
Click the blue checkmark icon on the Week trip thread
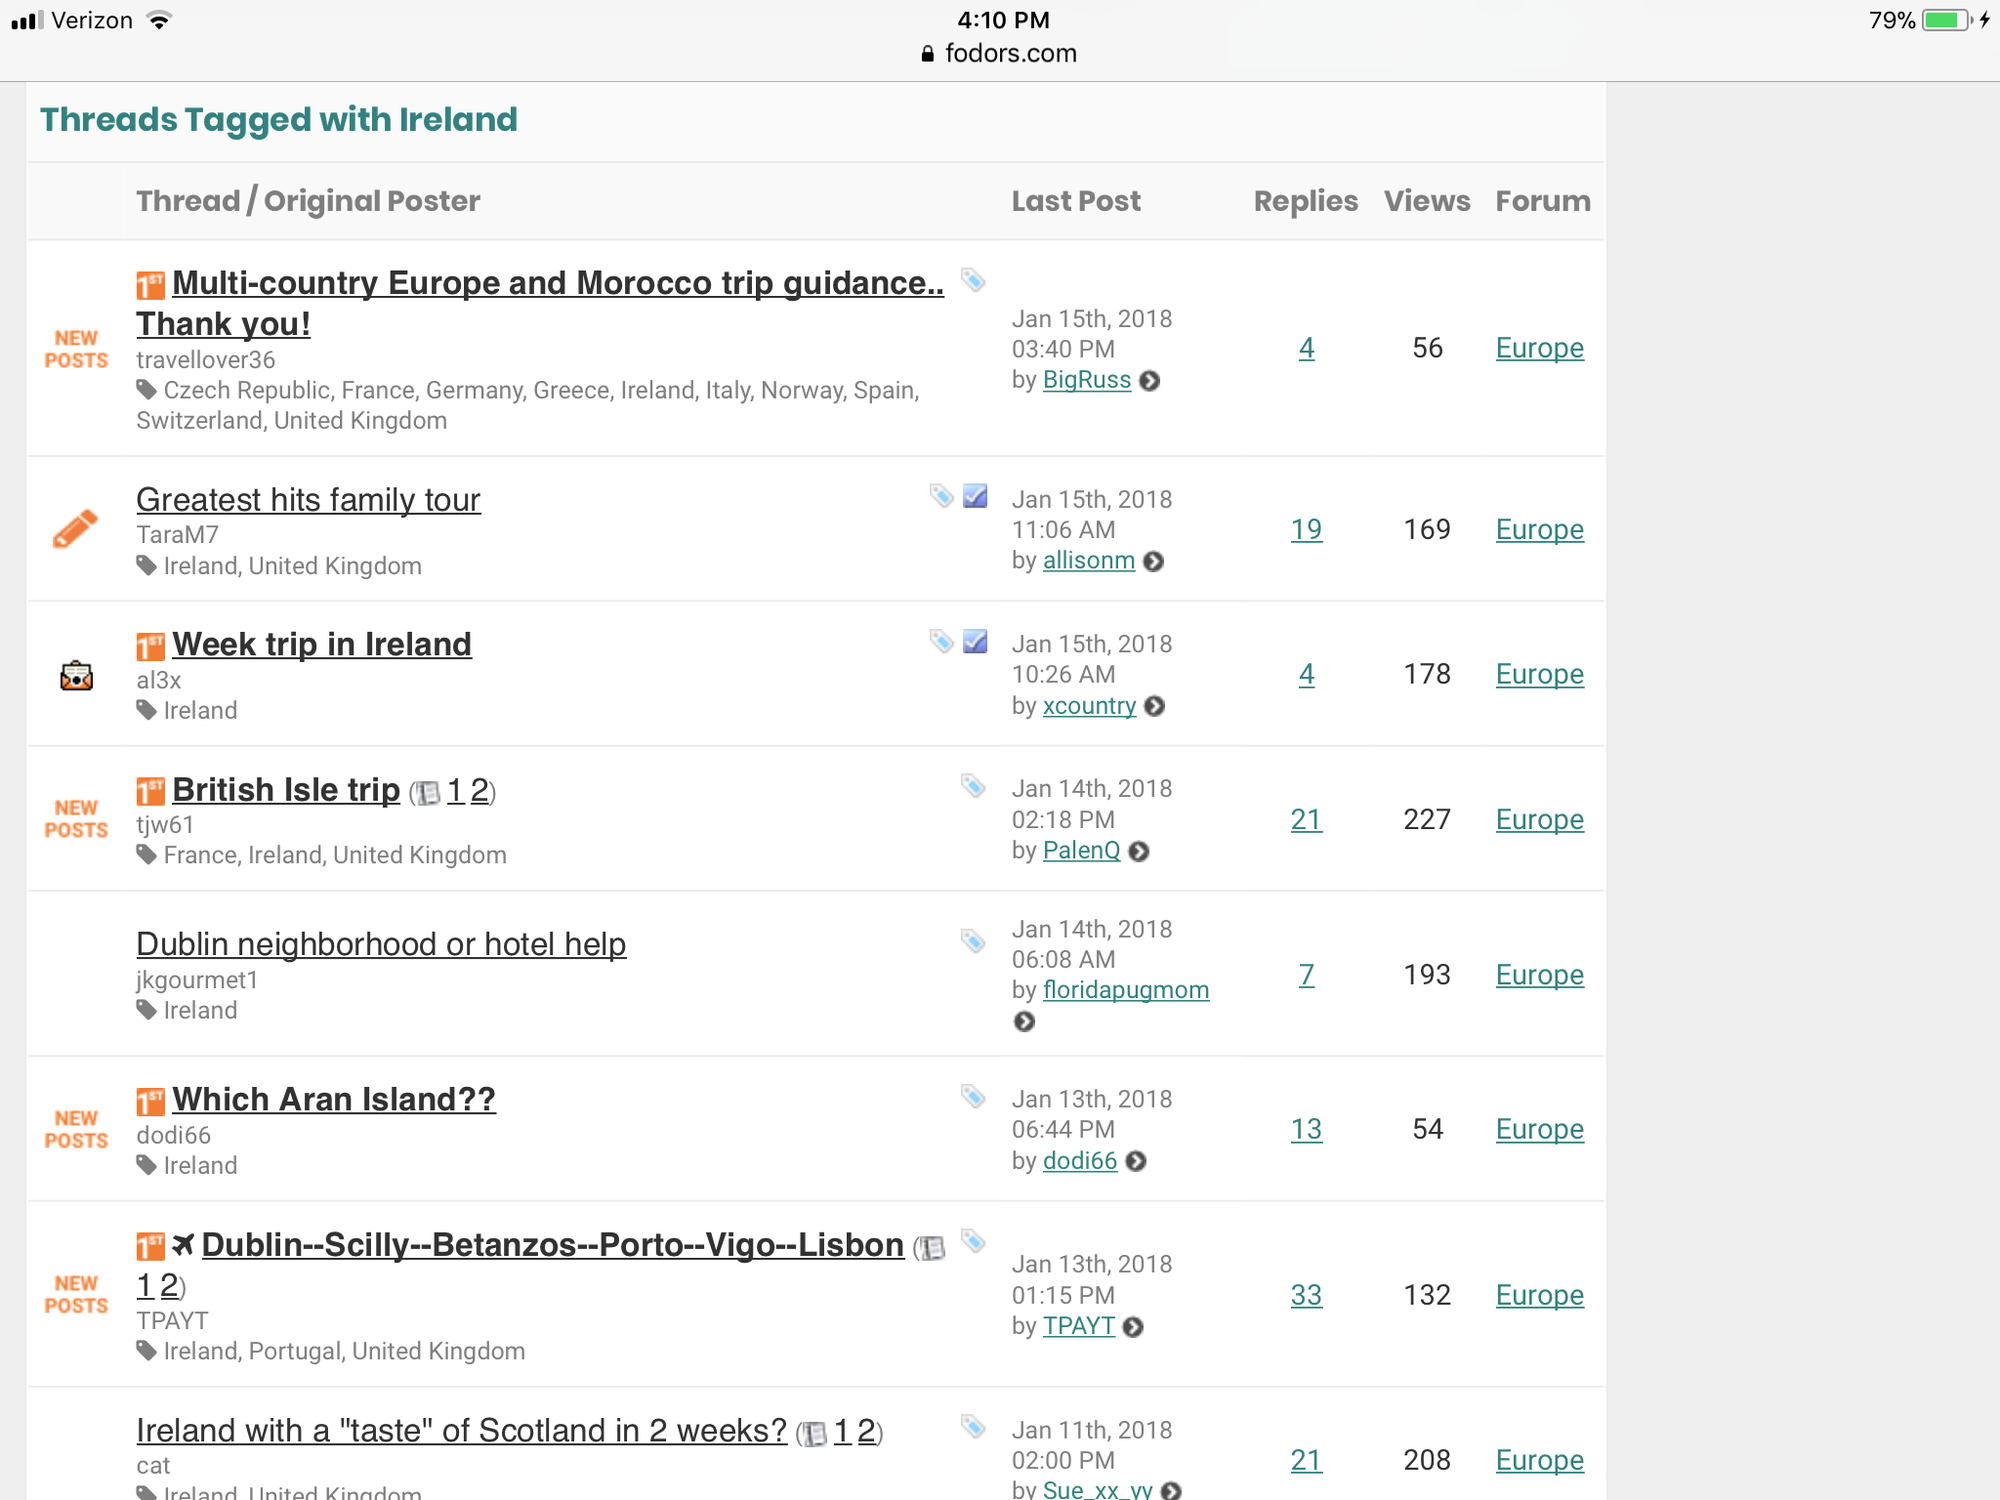point(975,641)
